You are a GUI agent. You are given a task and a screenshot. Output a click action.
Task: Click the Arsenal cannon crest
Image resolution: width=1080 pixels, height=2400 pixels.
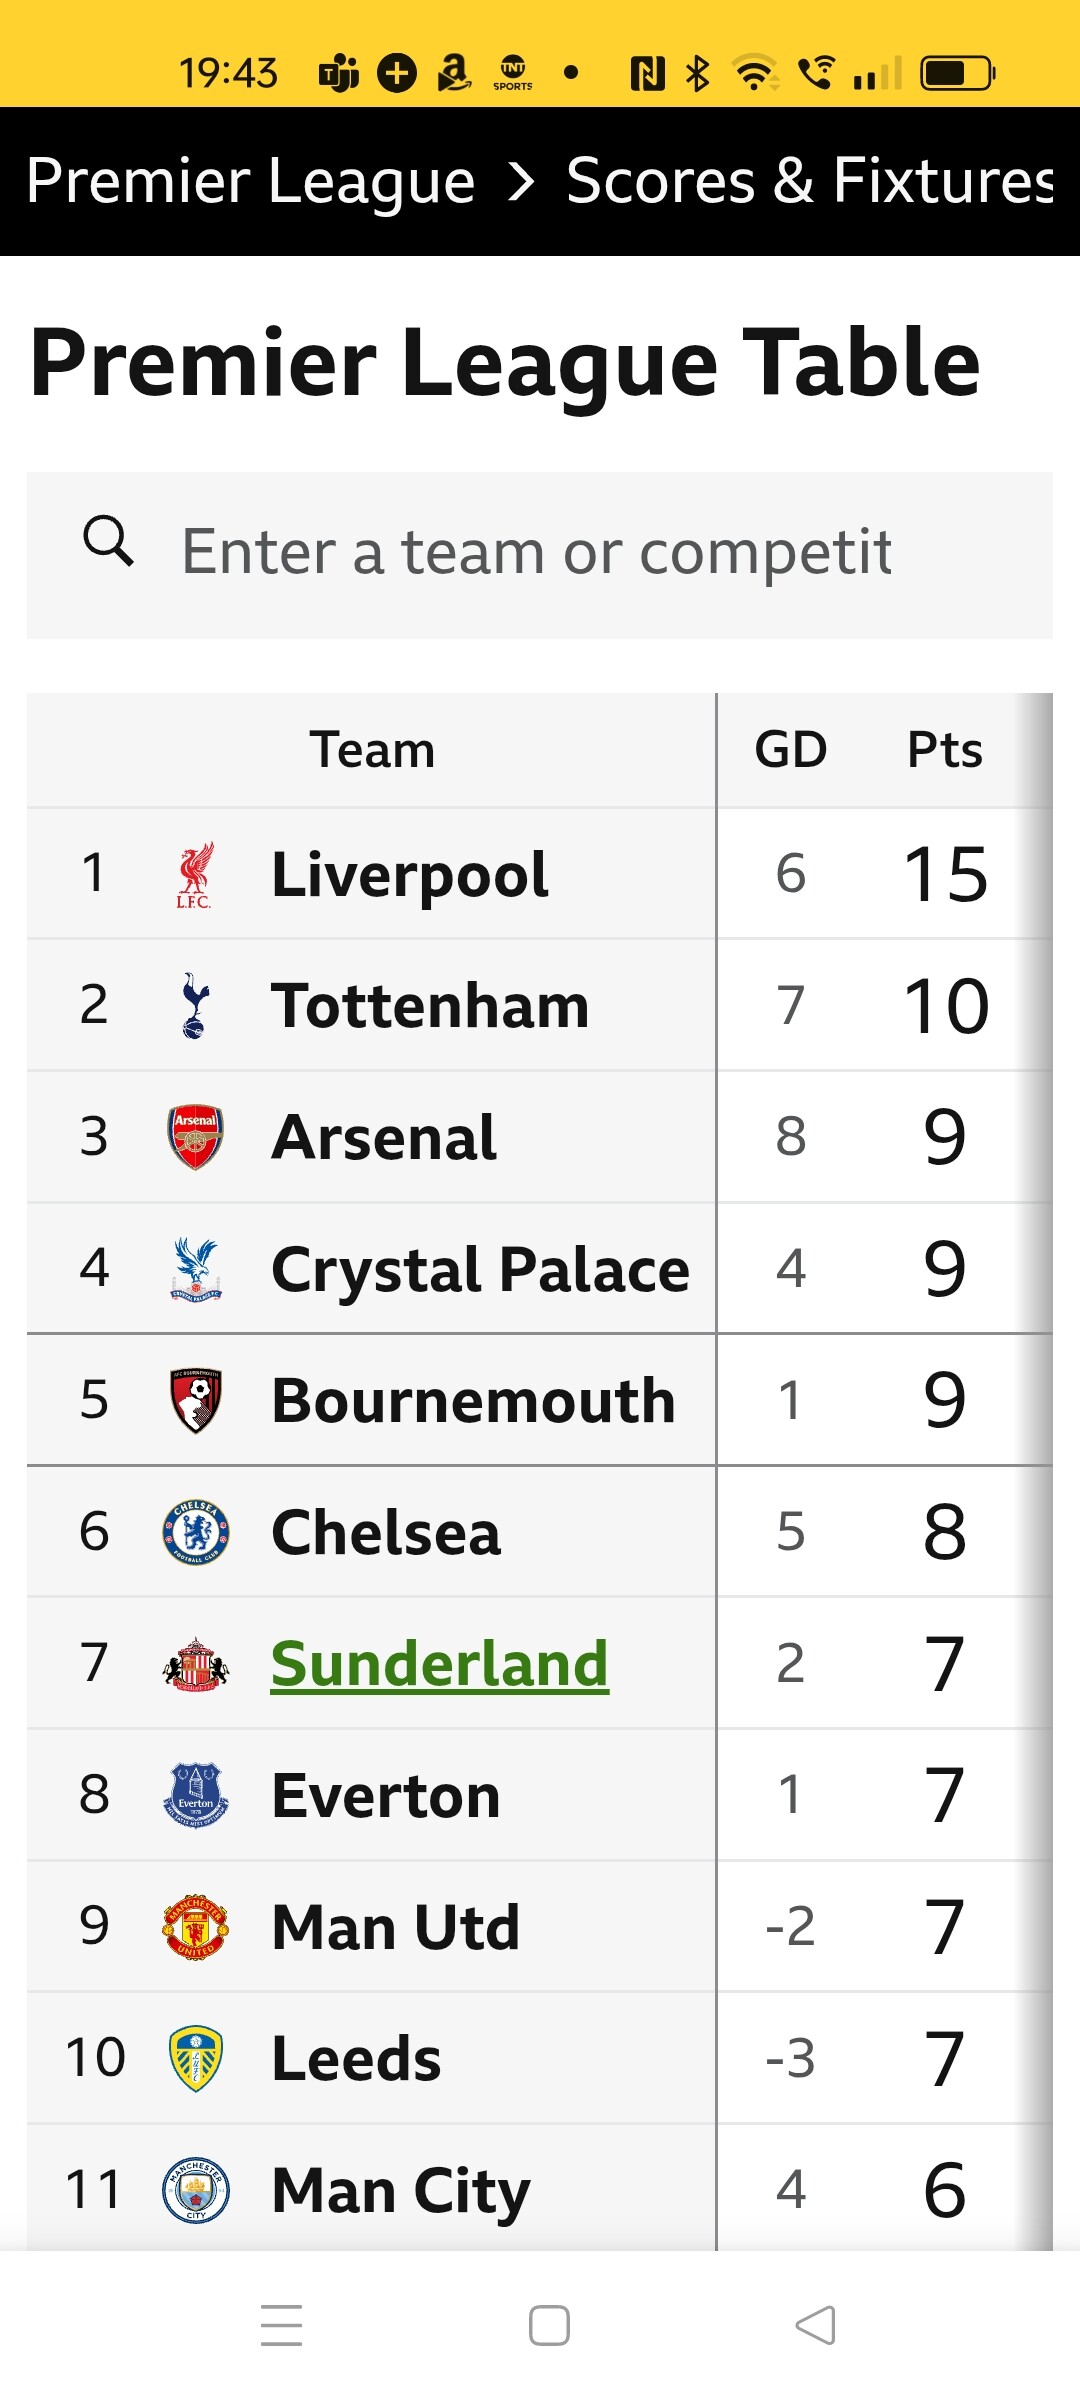click(x=195, y=1137)
